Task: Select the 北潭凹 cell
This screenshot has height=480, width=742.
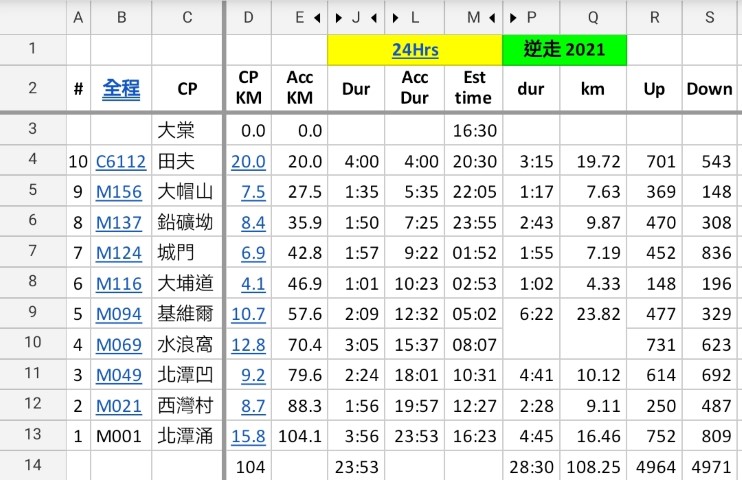Action: [x=187, y=375]
